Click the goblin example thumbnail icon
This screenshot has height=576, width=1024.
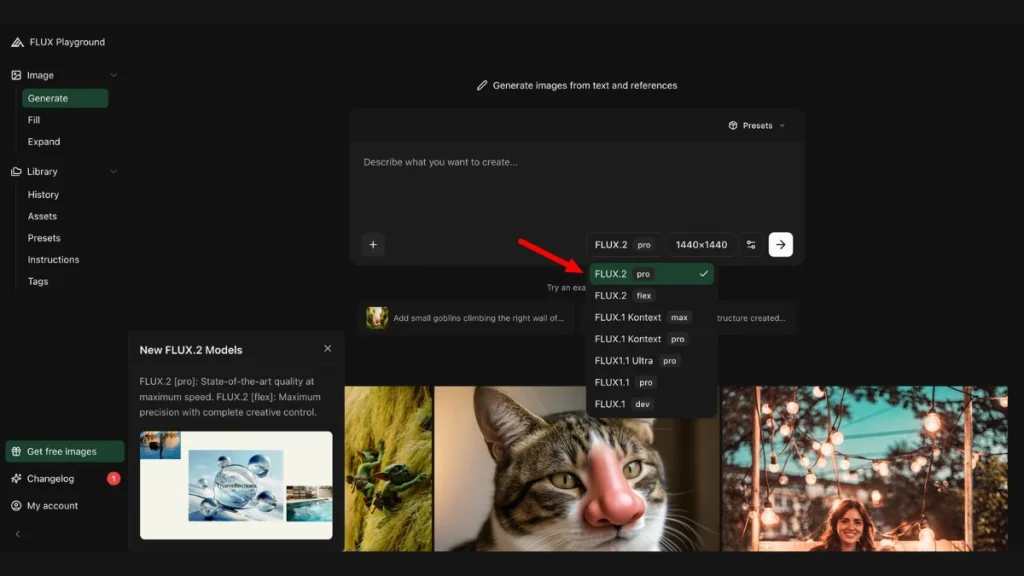pyautogui.click(x=377, y=318)
